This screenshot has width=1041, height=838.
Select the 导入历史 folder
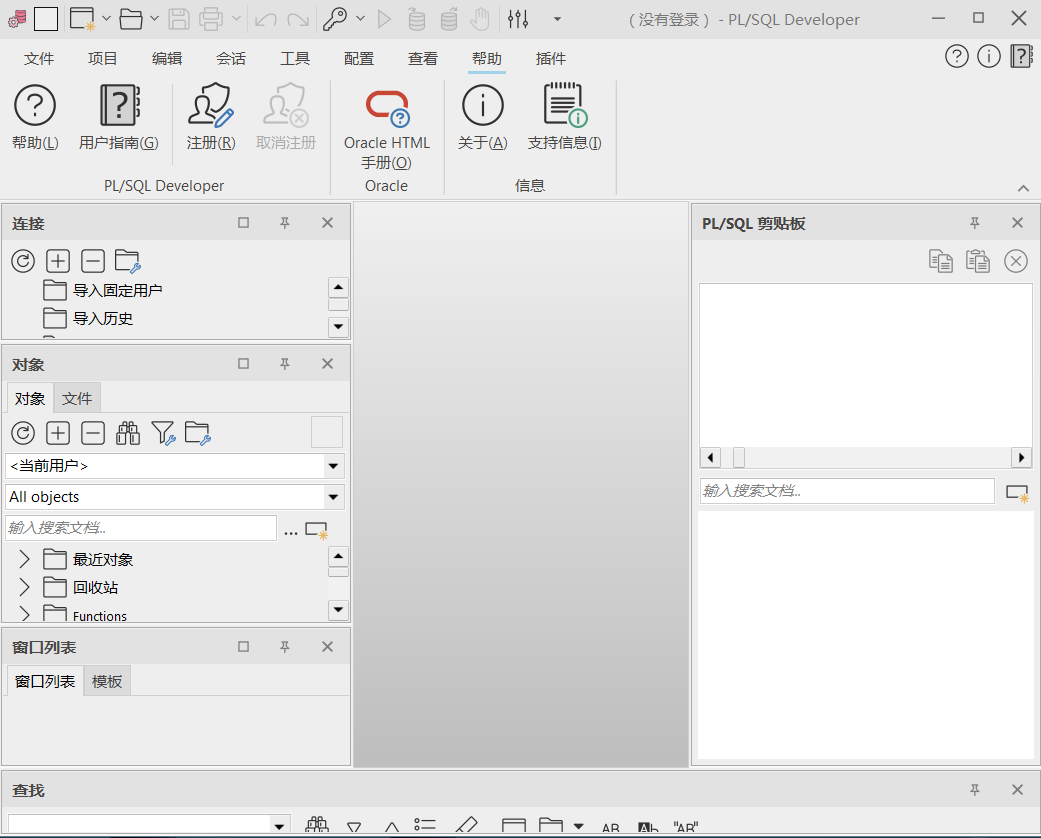[x=88, y=318]
